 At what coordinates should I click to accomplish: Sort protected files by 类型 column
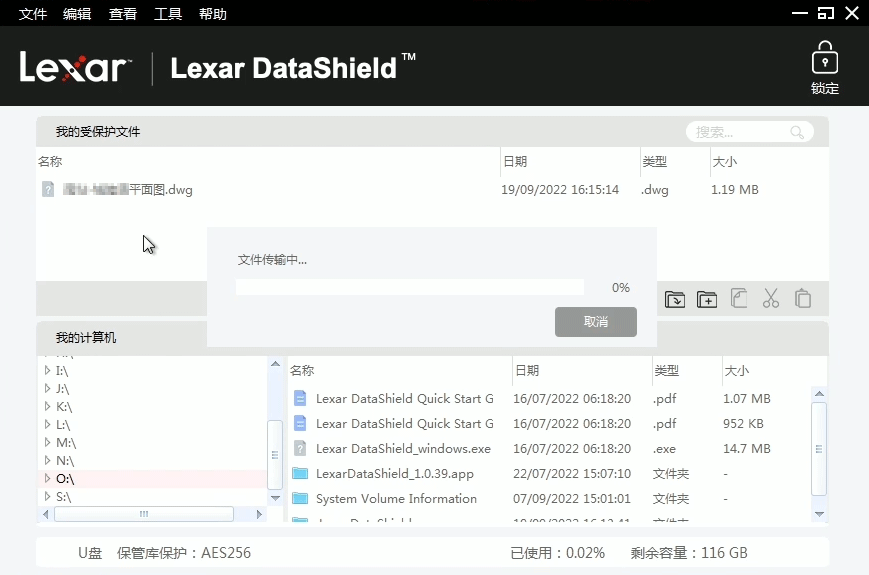pos(655,161)
